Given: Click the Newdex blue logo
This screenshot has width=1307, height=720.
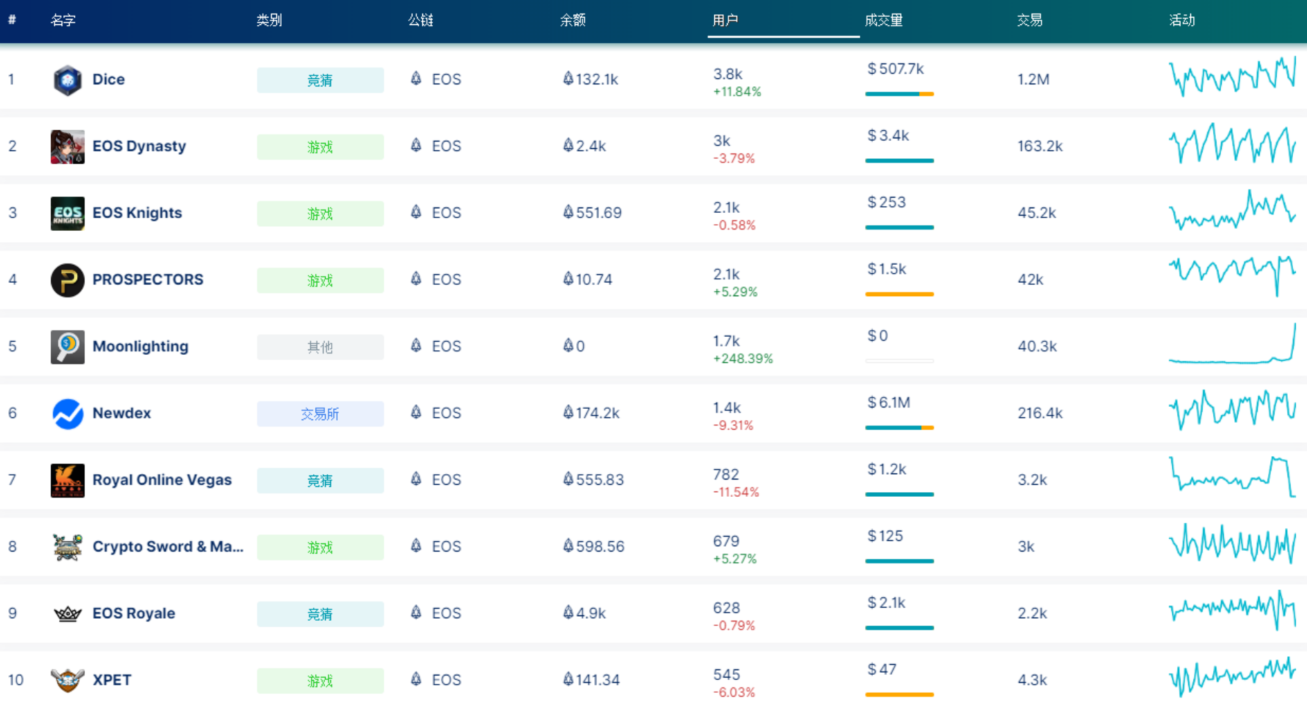Looking at the screenshot, I should coord(67,414).
